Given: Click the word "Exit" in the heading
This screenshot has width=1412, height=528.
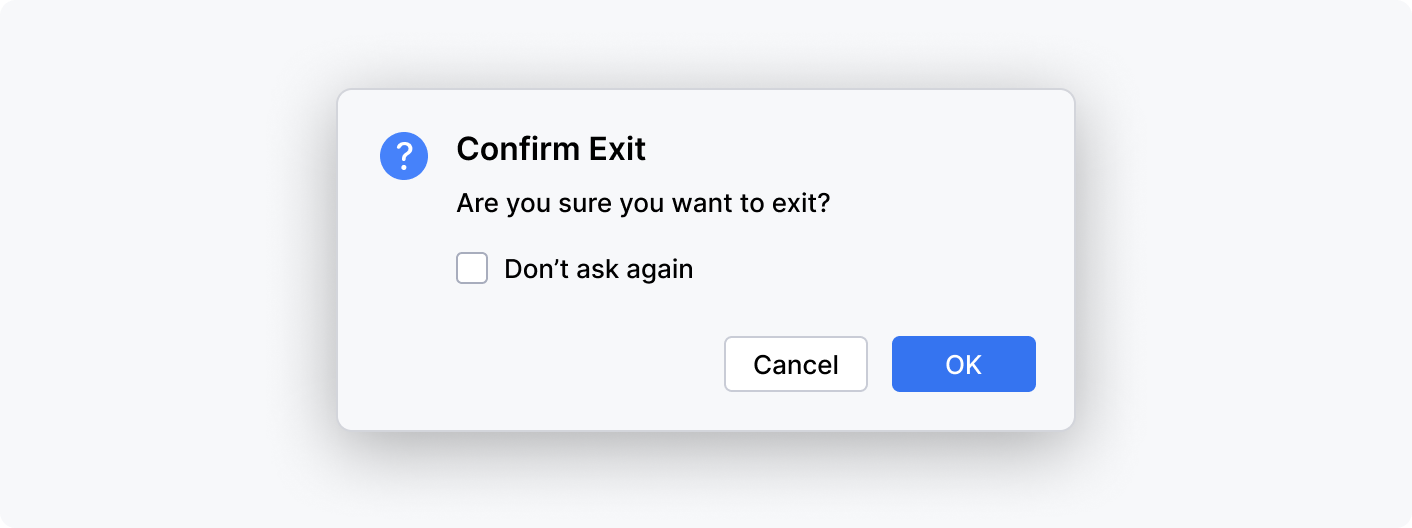Looking at the screenshot, I should (616, 150).
